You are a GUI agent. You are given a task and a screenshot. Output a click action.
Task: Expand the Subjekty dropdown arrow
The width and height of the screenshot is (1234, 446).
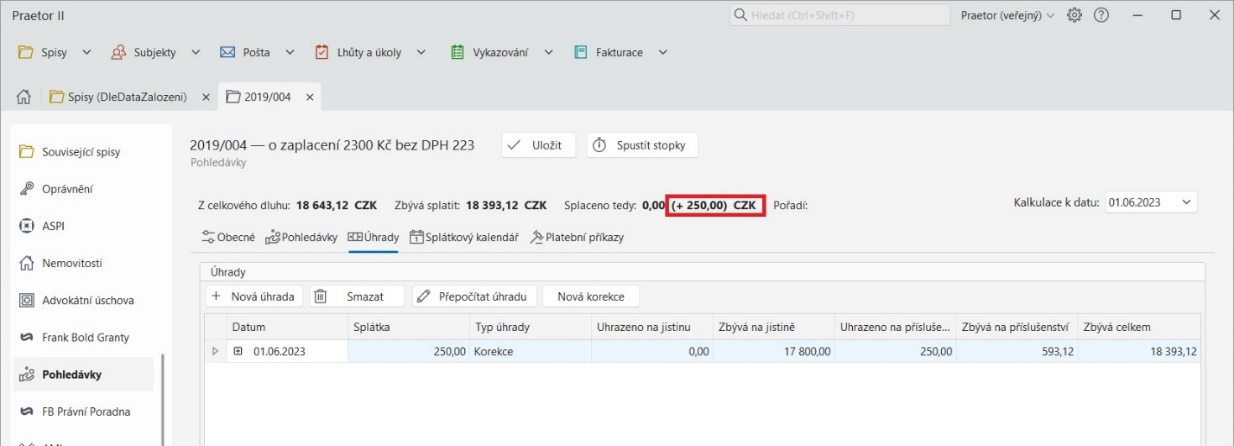coord(196,52)
